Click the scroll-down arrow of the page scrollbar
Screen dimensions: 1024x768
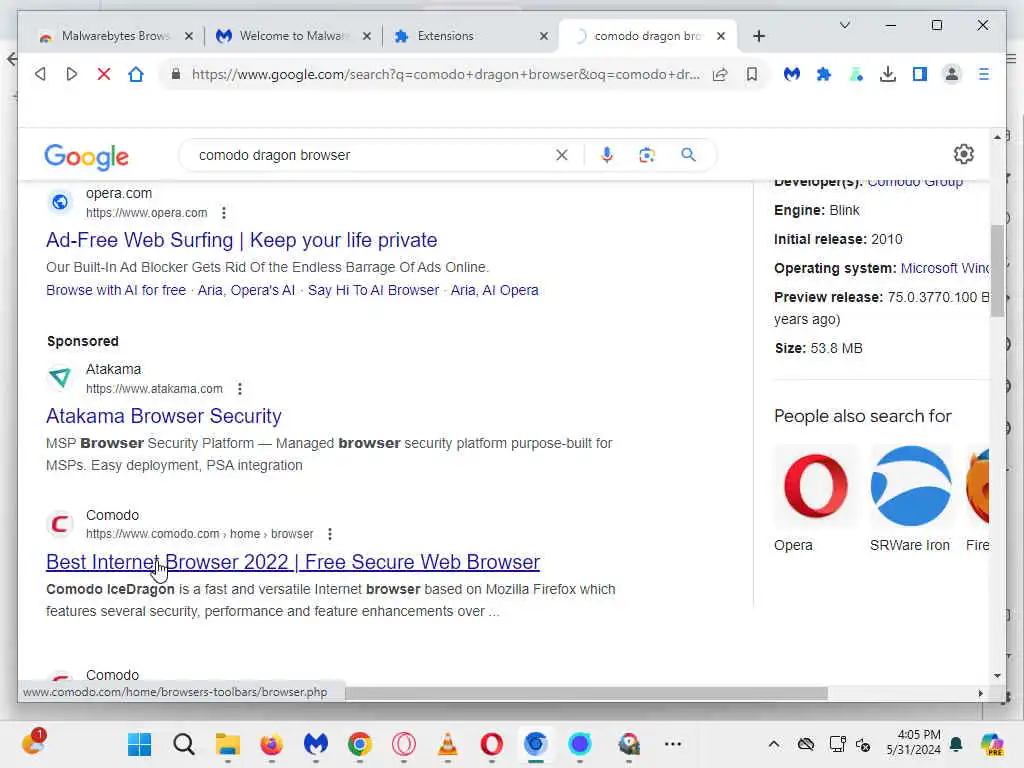click(x=997, y=676)
